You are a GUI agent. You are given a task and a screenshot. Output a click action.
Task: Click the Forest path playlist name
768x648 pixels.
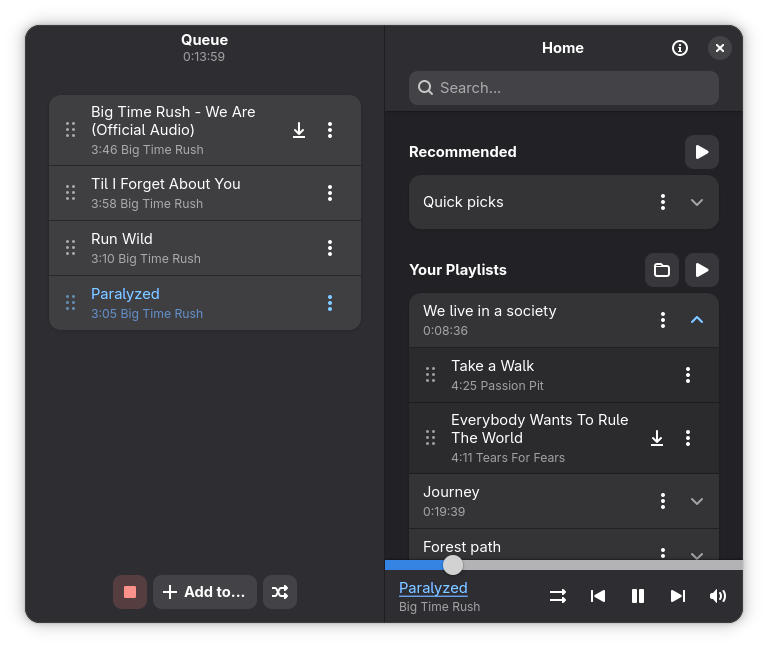point(462,547)
